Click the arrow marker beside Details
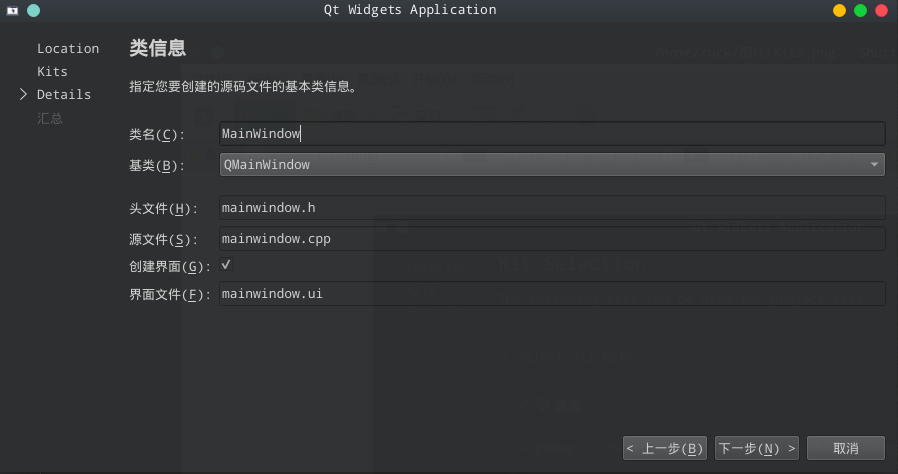 [23, 94]
